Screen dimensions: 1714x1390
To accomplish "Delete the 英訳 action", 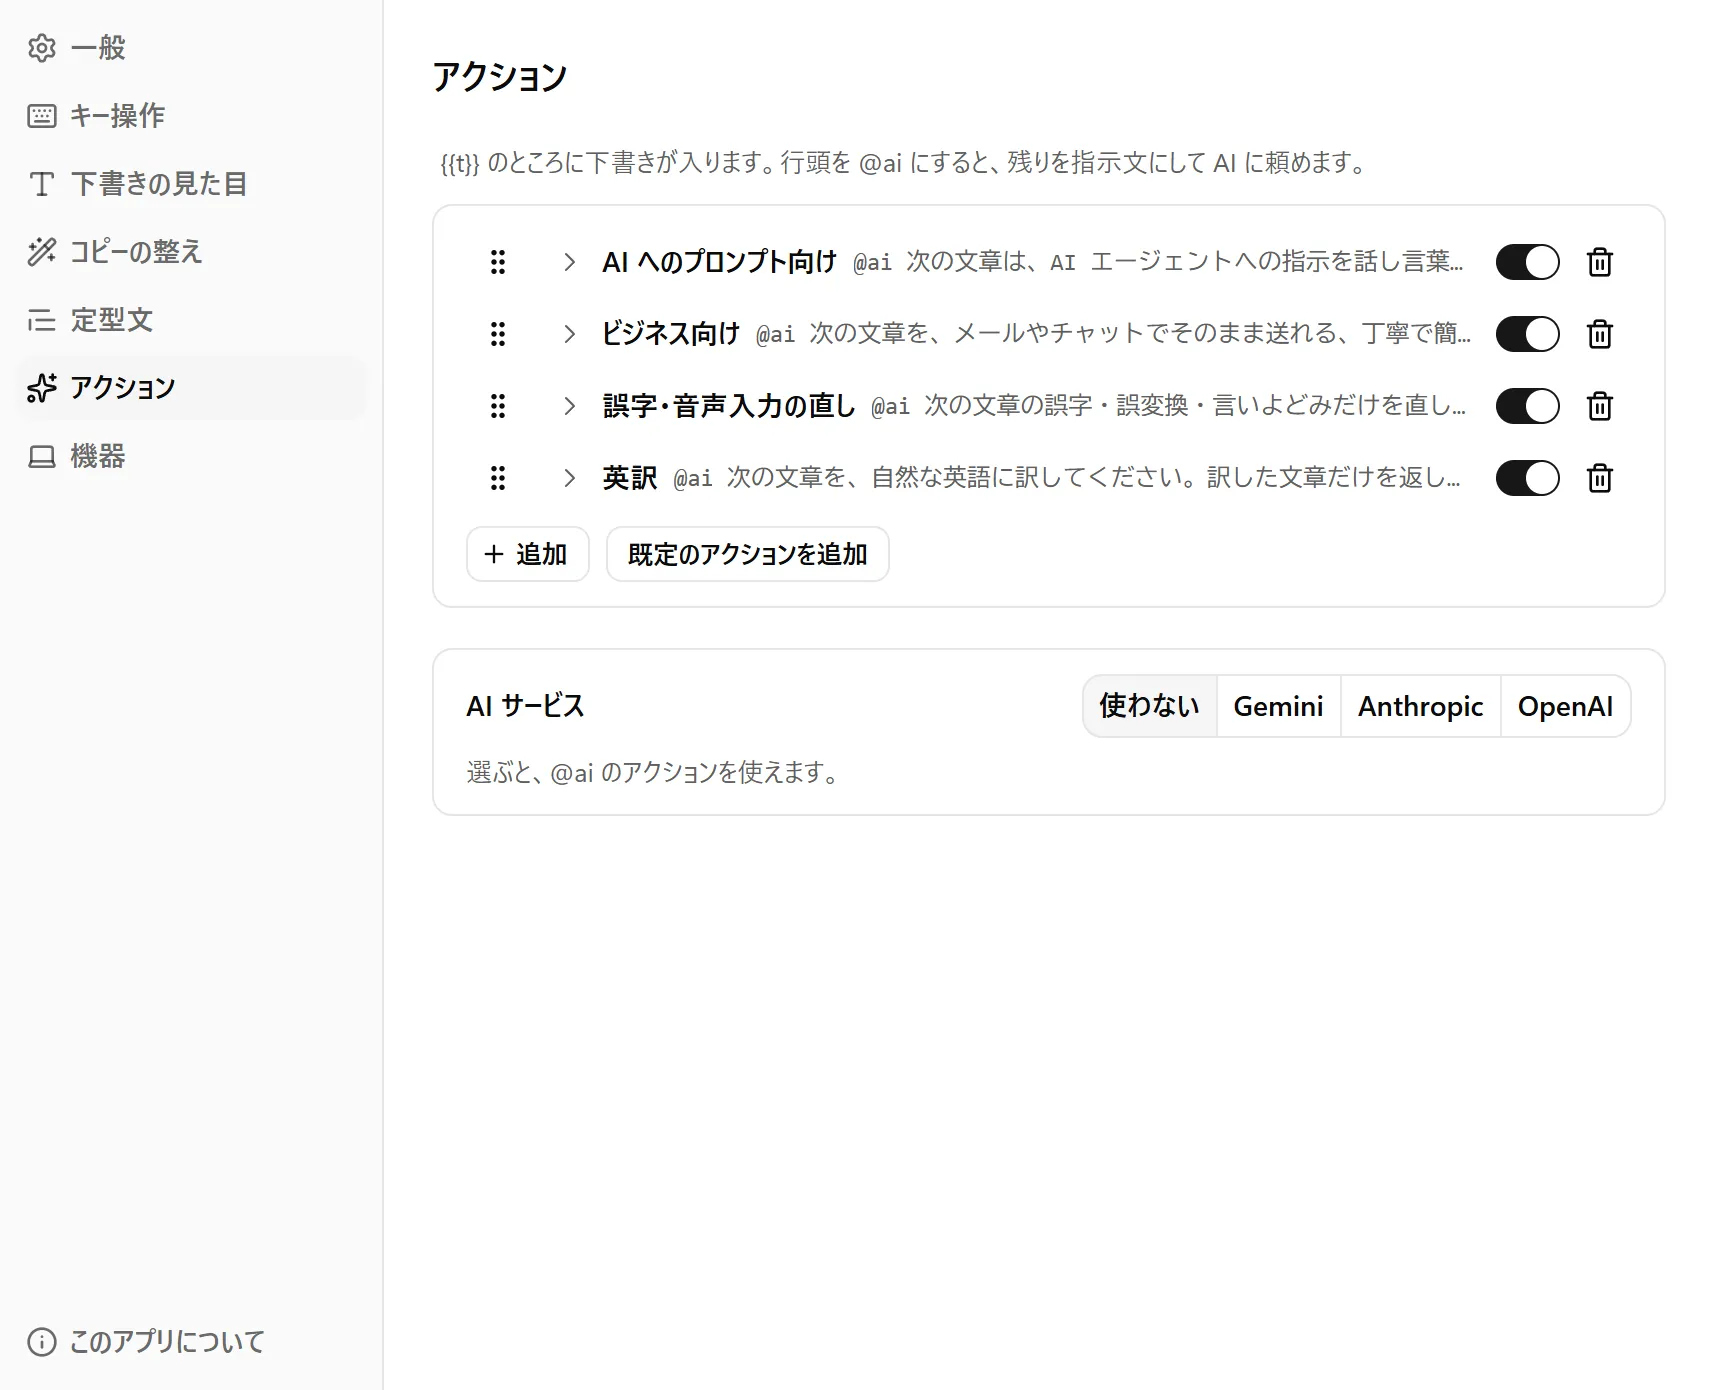I will pyautogui.click(x=1600, y=478).
